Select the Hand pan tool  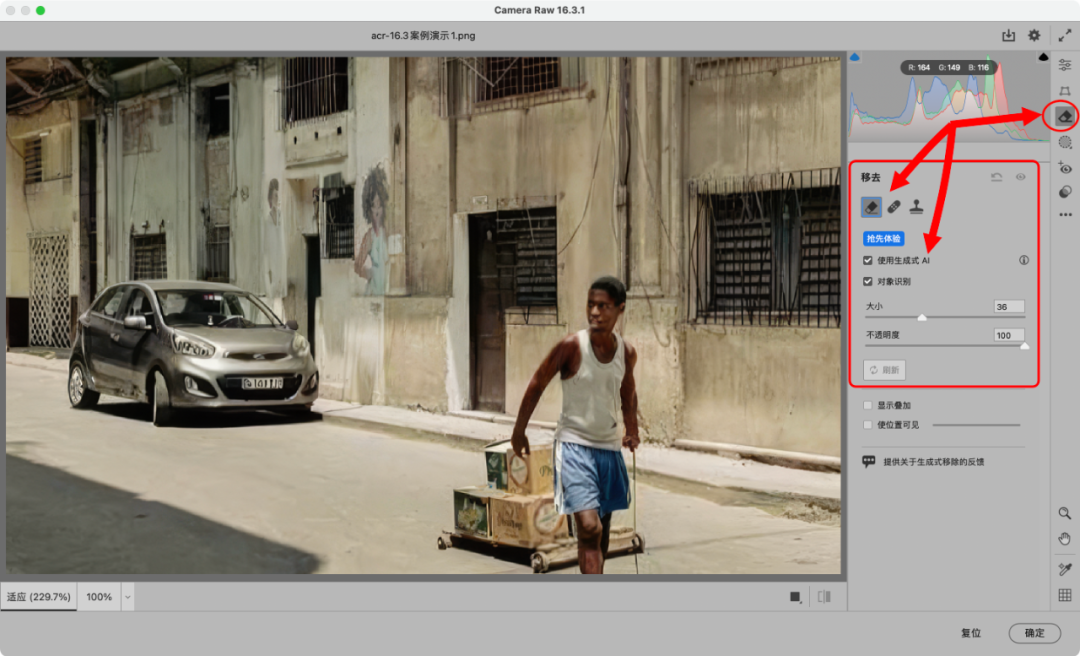(1065, 539)
